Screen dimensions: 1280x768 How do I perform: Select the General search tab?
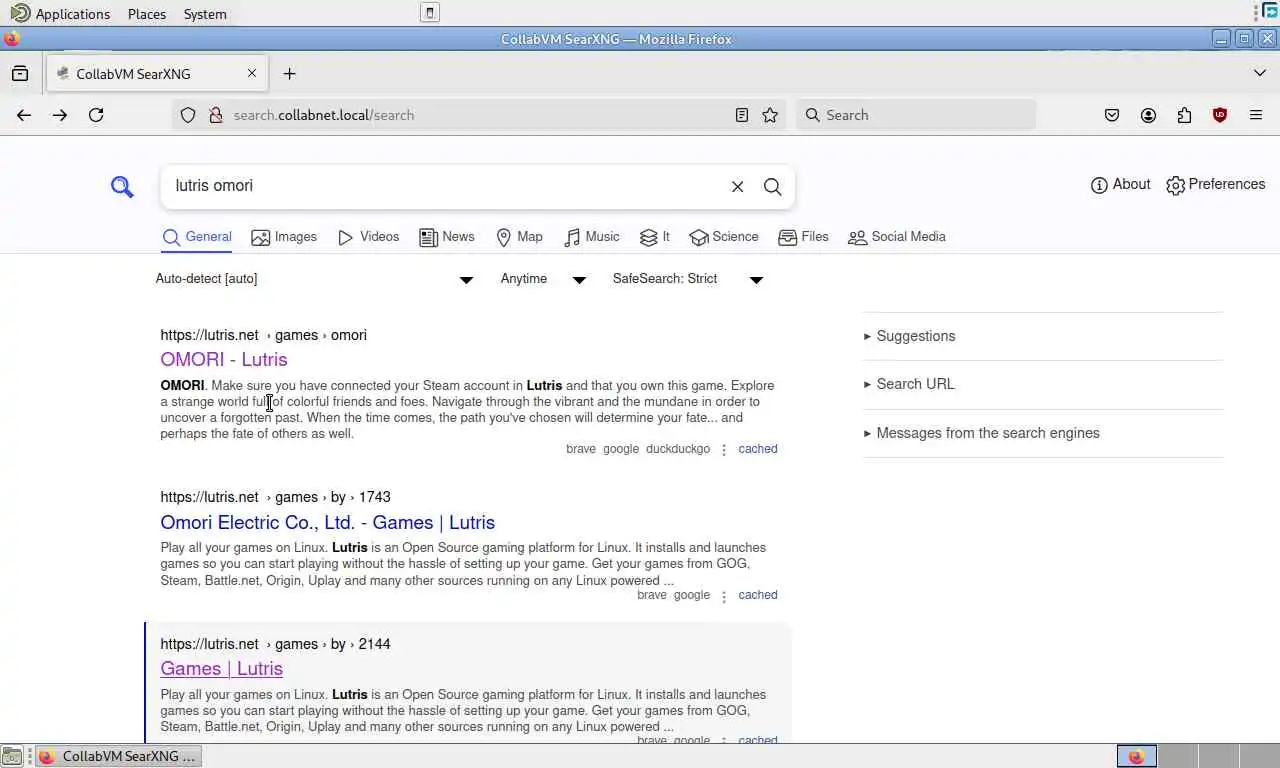pyautogui.click(x=197, y=237)
